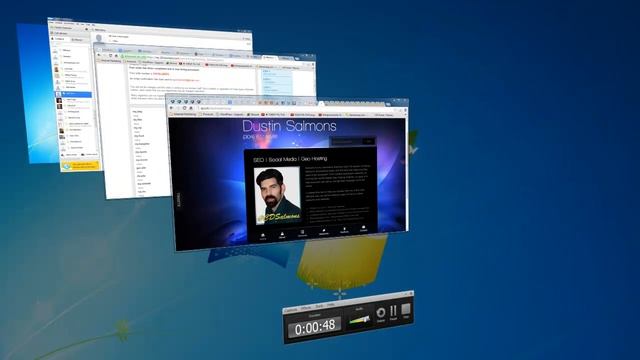Reload page in the middle browser window
Viewport: 640px width, 360px height.
(x=110, y=55)
